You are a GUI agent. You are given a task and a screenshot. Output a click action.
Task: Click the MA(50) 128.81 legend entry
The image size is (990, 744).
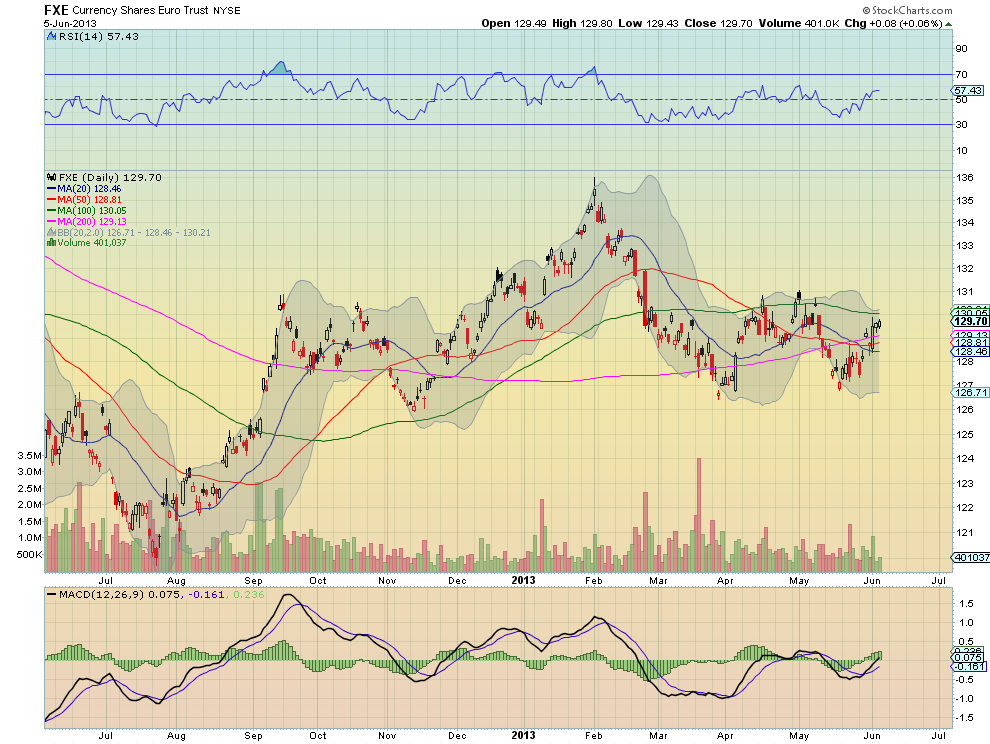(89, 200)
